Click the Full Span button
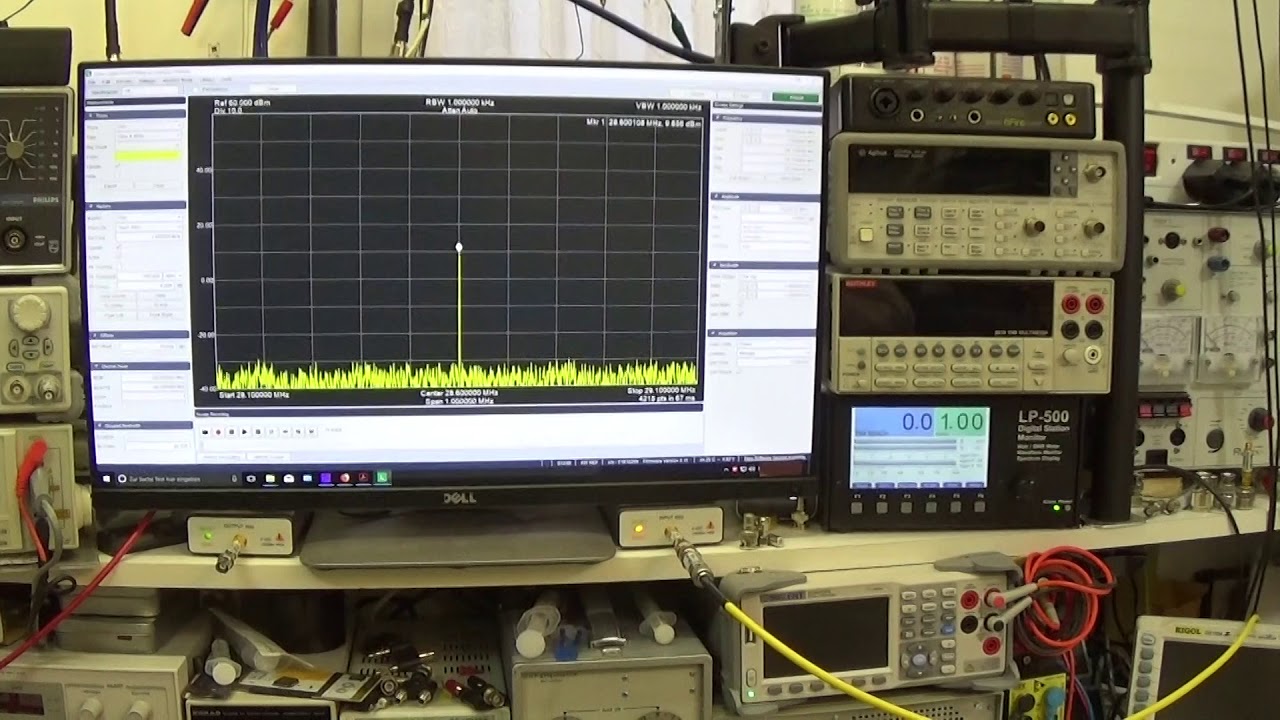 coord(739,178)
